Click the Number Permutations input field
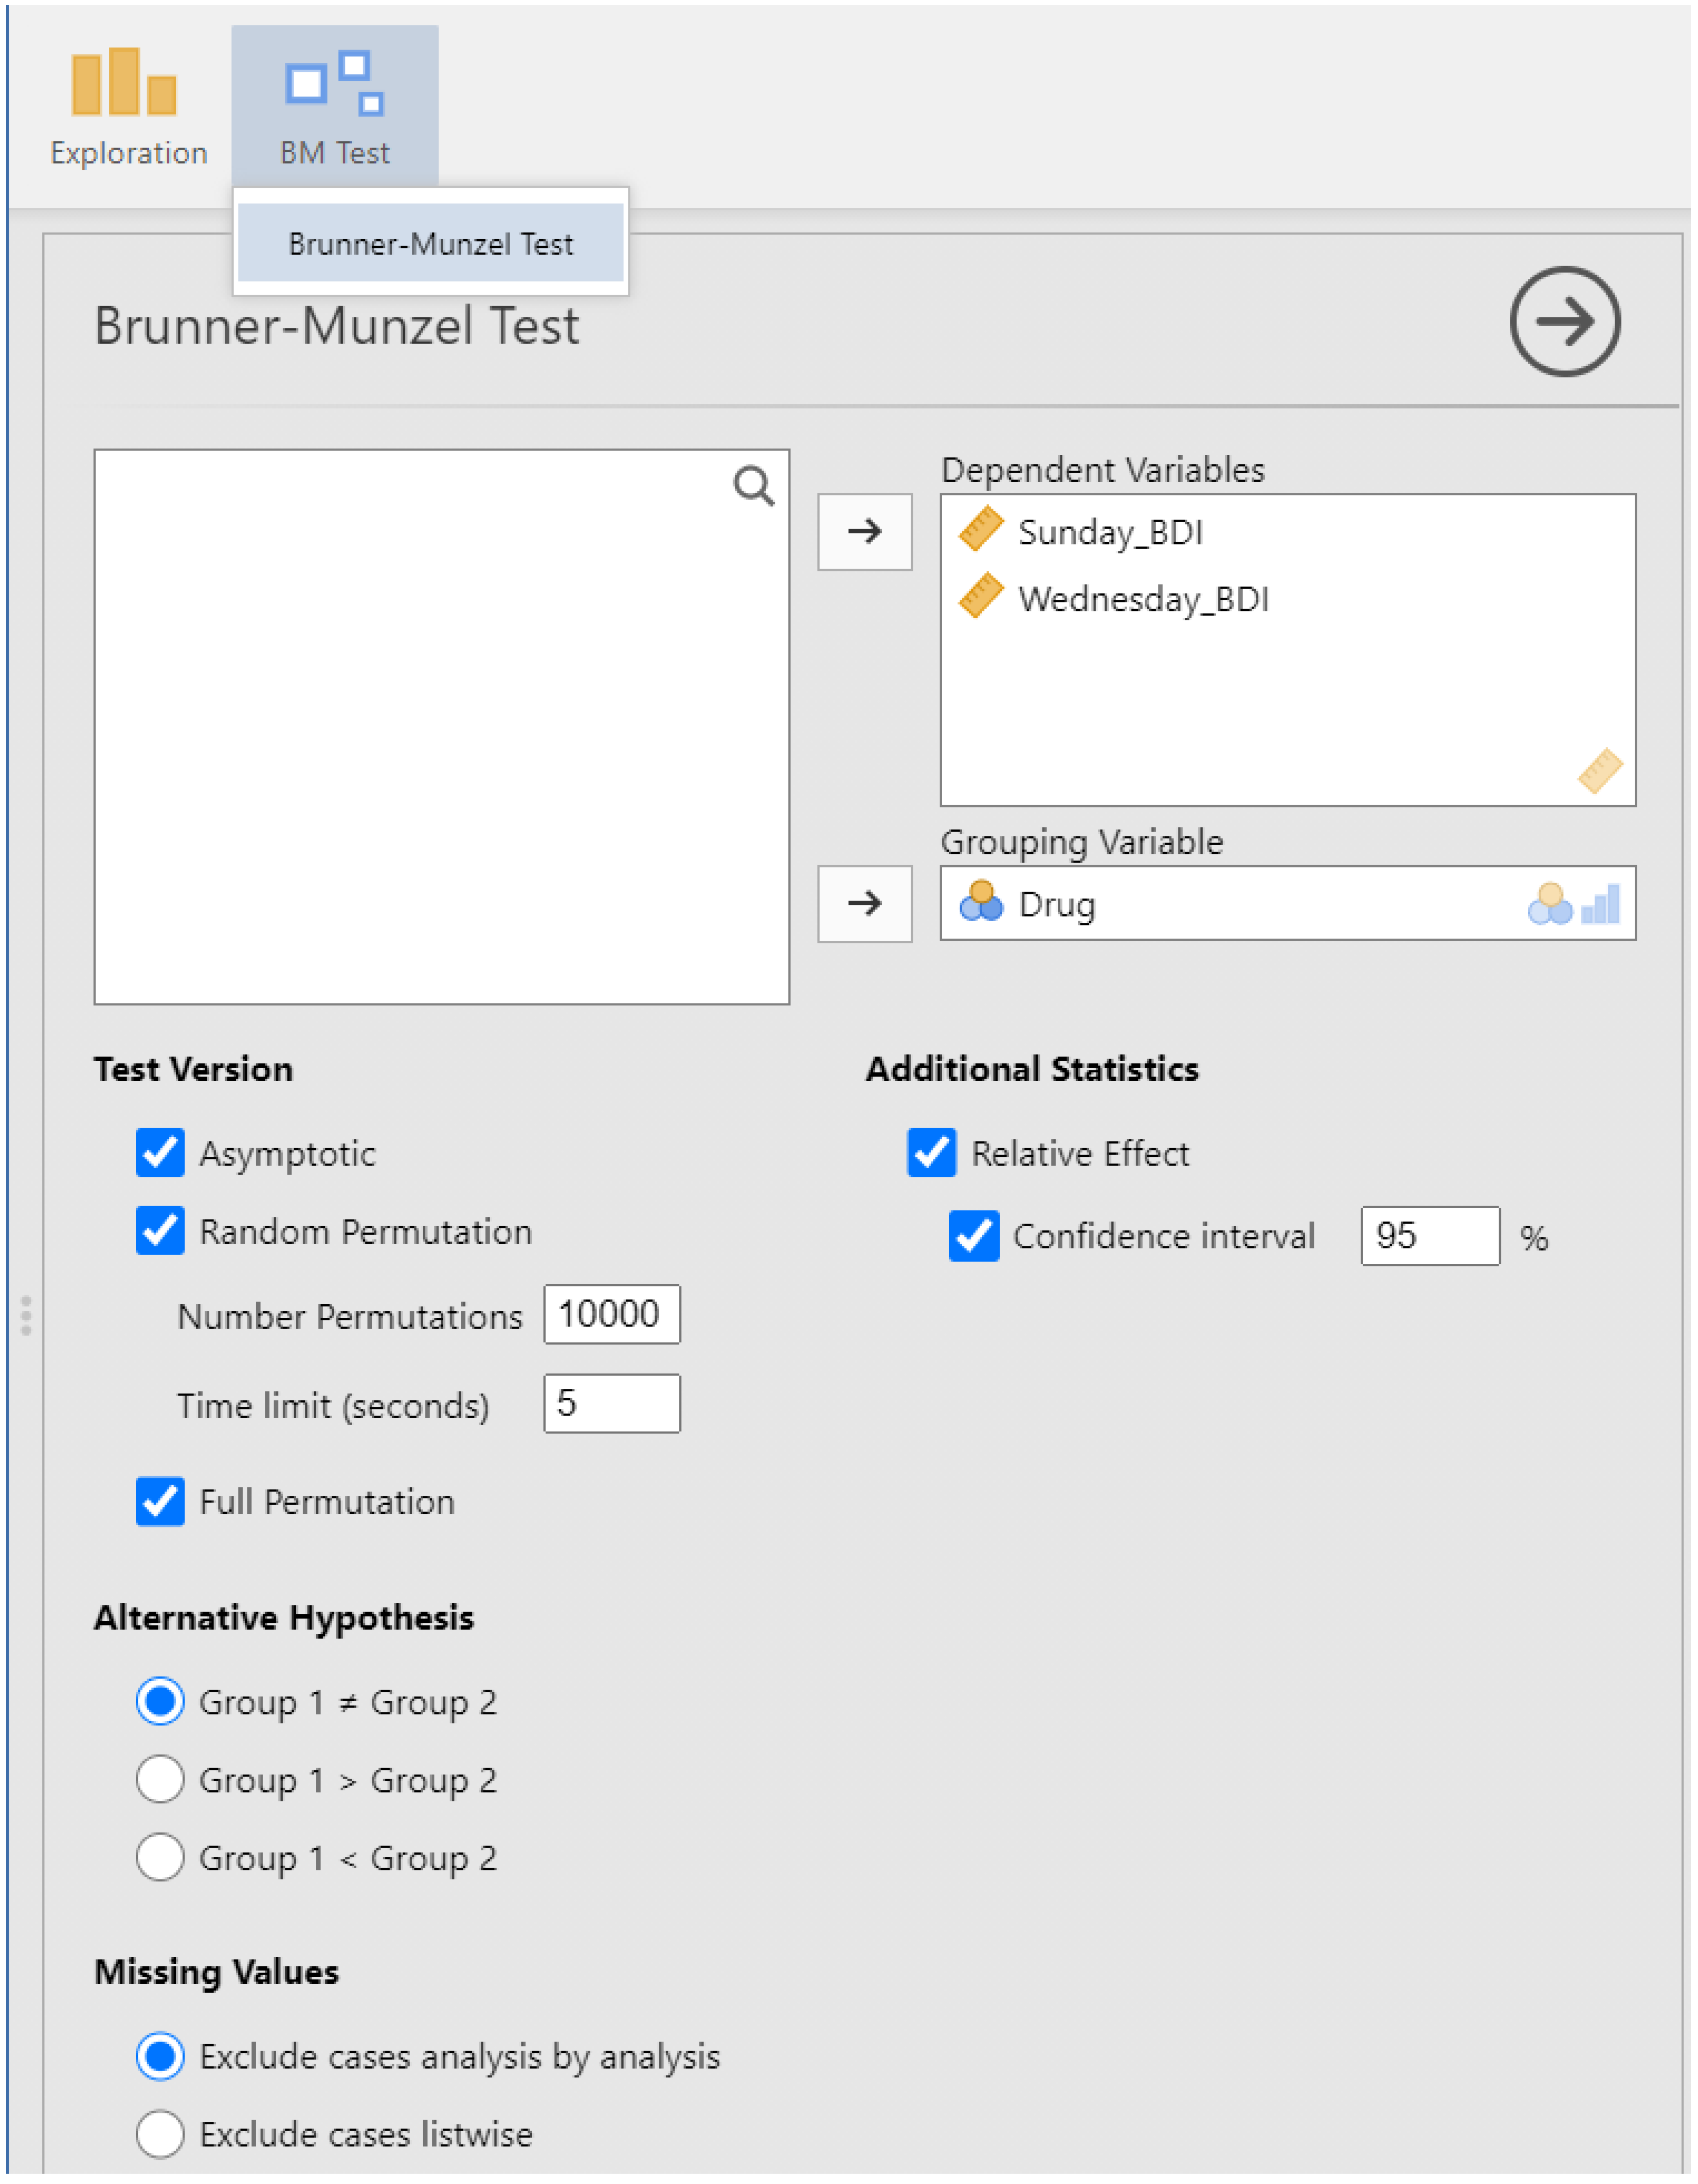The height and width of the screenshot is (2184, 1698). 611,1314
